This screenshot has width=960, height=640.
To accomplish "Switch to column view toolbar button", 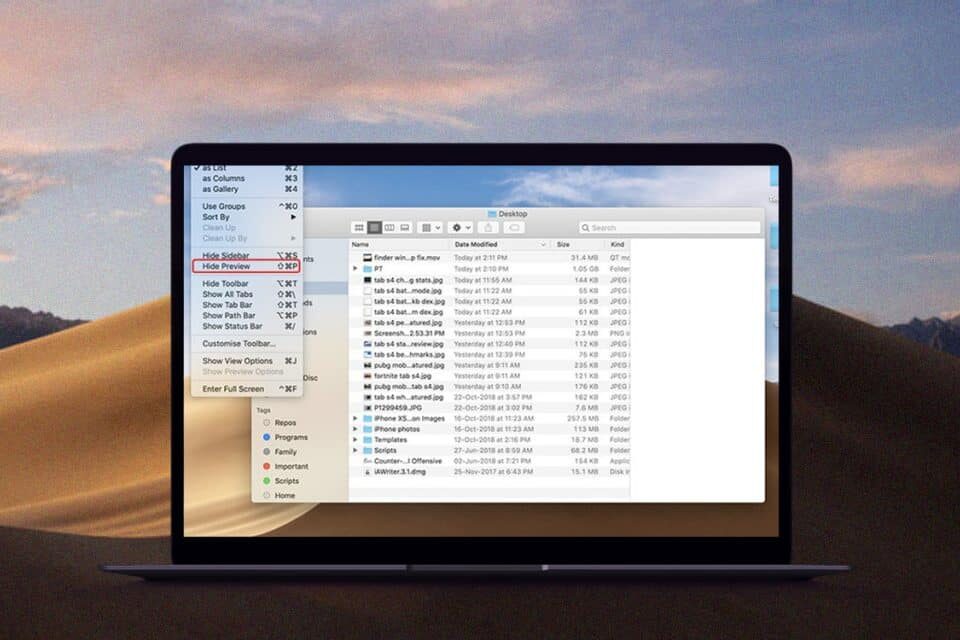I will click(389, 228).
